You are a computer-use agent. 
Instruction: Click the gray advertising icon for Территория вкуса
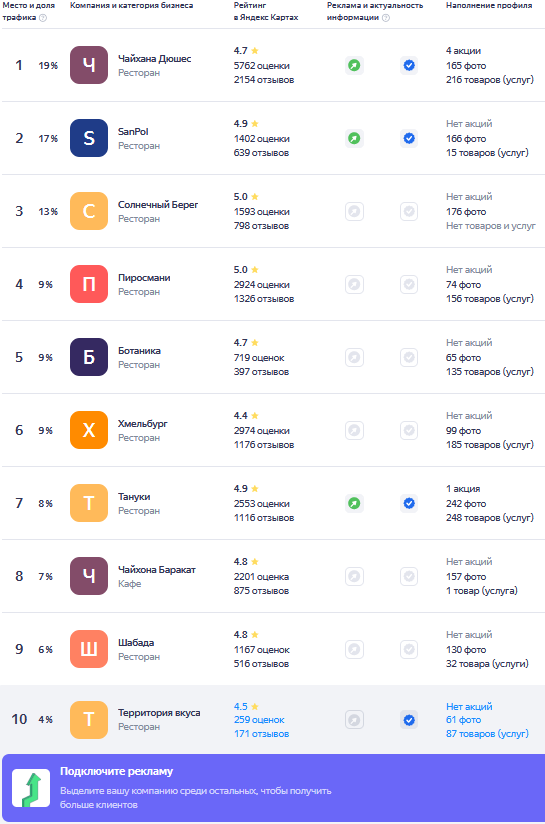(x=354, y=720)
